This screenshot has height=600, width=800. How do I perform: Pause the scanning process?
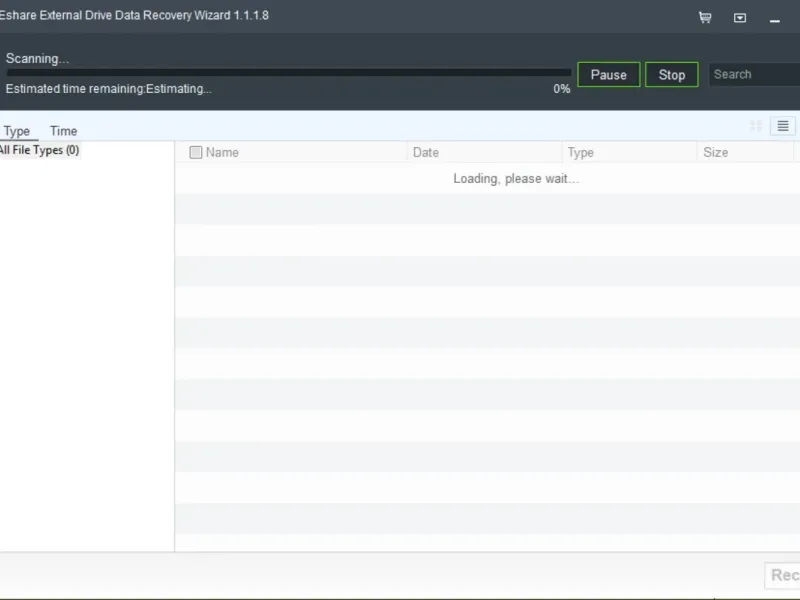click(x=609, y=74)
